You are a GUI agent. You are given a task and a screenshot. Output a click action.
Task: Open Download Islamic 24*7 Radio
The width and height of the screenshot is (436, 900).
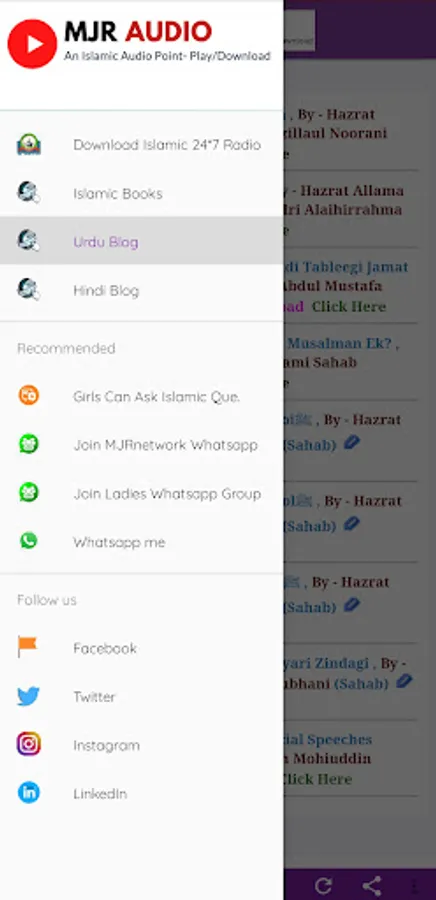tap(142, 145)
